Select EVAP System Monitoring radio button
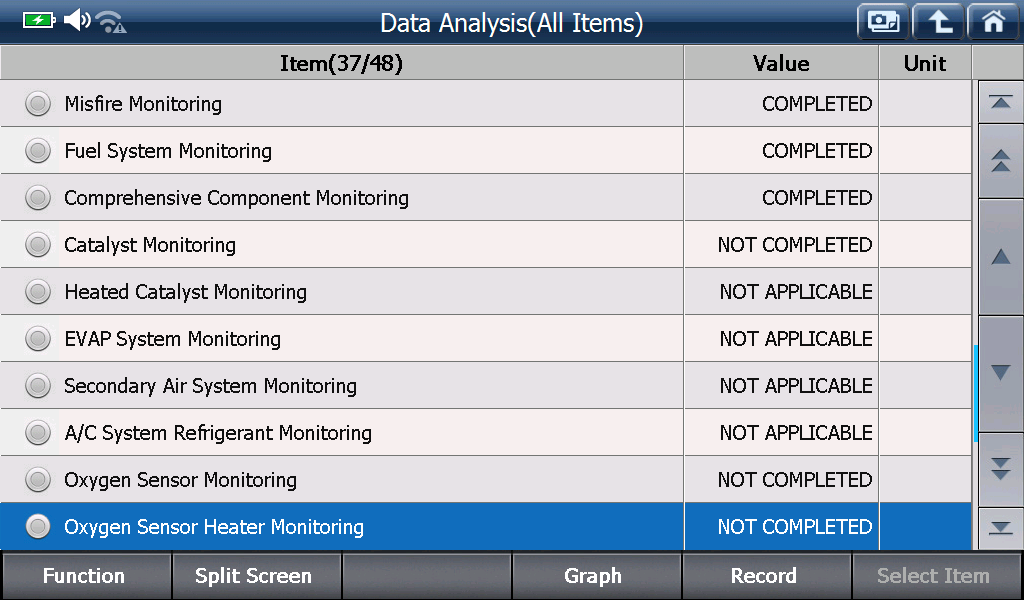Image resolution: width=1024 pixels, height=600 pixels. pyautogui.click(x=38, y=339)
